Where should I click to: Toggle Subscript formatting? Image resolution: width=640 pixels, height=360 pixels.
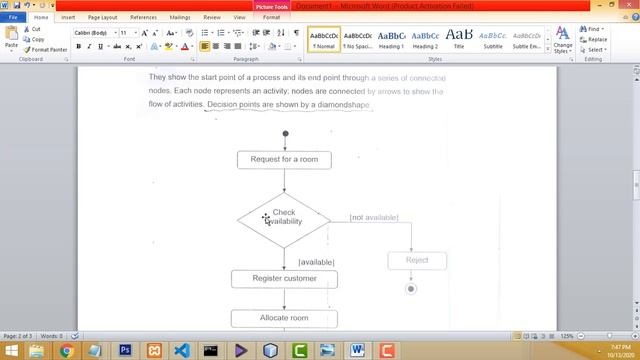[128, 47]
